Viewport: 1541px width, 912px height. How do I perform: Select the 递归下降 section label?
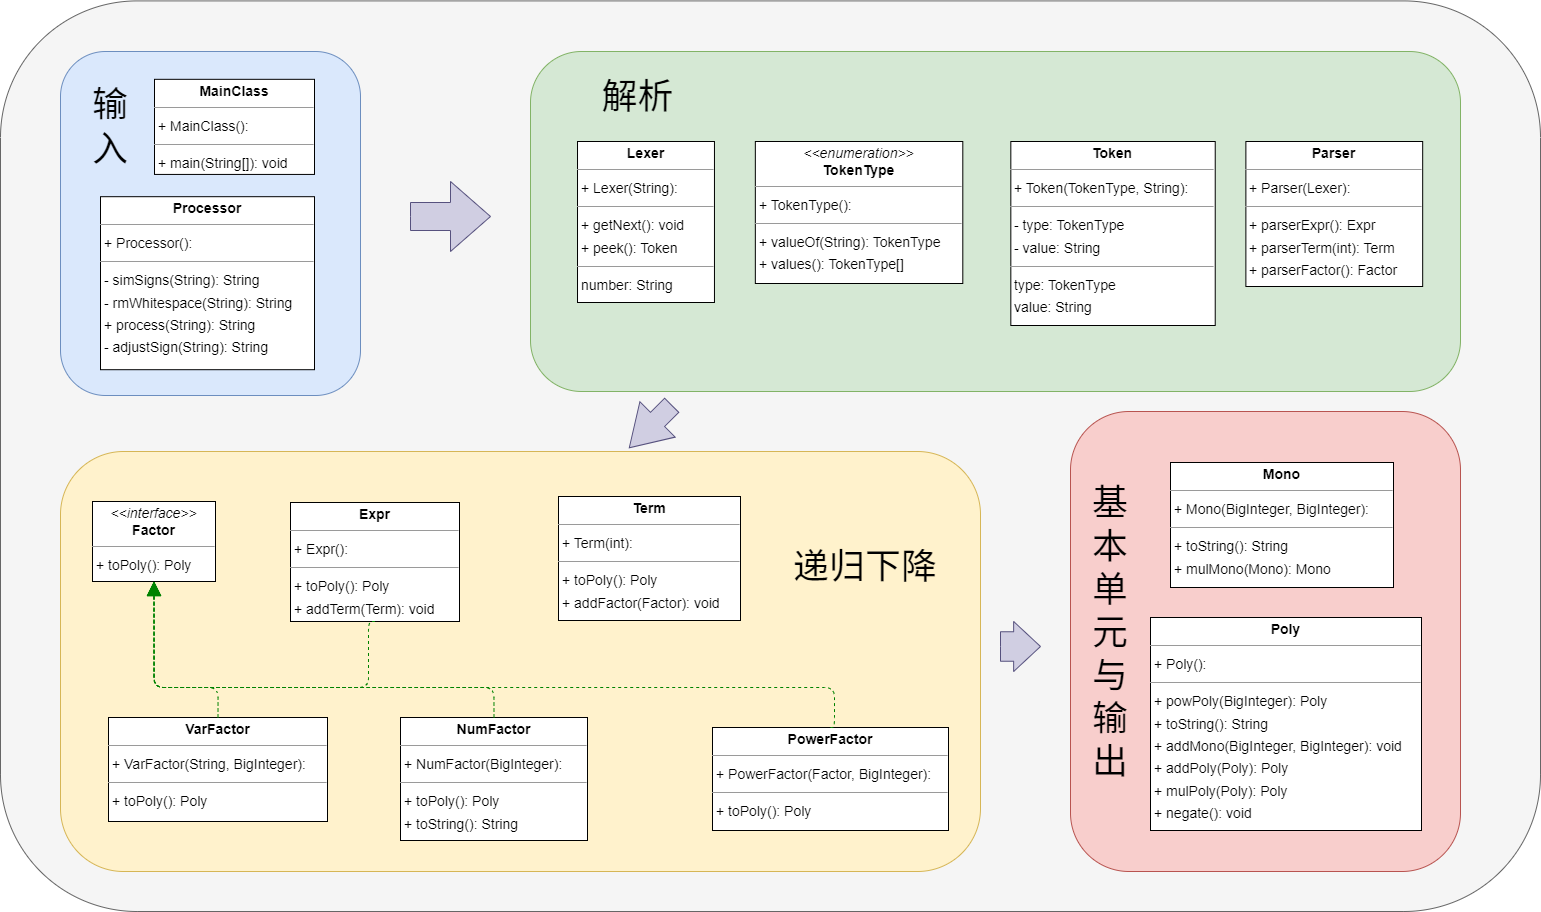865,566
